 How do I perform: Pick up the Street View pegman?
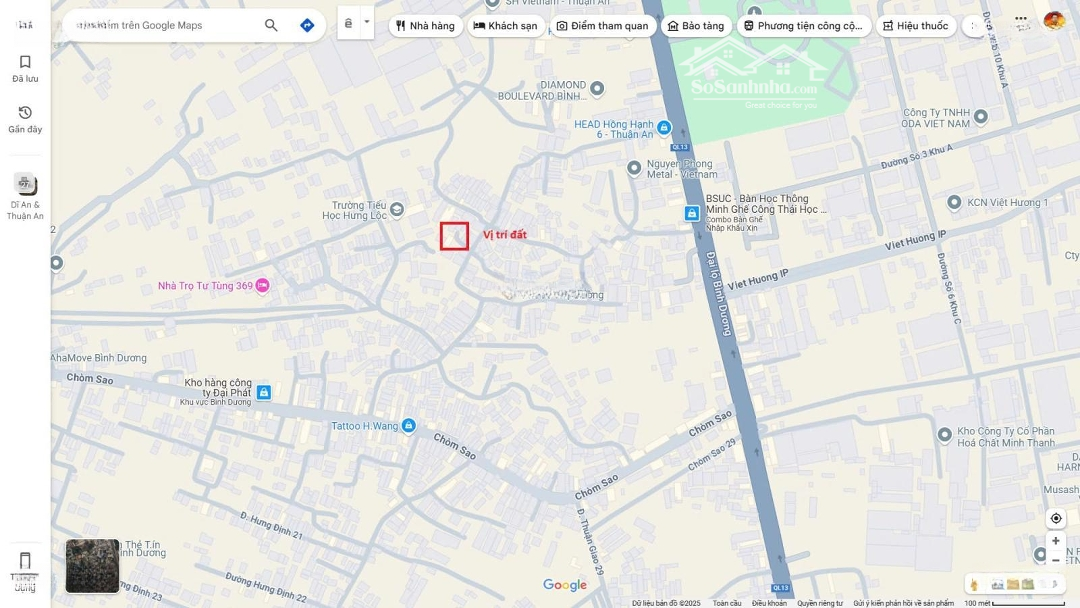pos(974,585)
